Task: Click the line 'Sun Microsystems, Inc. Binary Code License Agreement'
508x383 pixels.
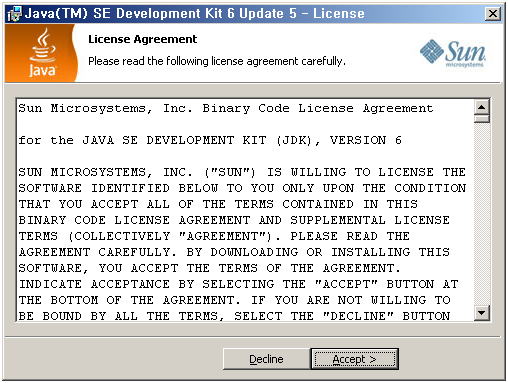Action: [226, 108]
